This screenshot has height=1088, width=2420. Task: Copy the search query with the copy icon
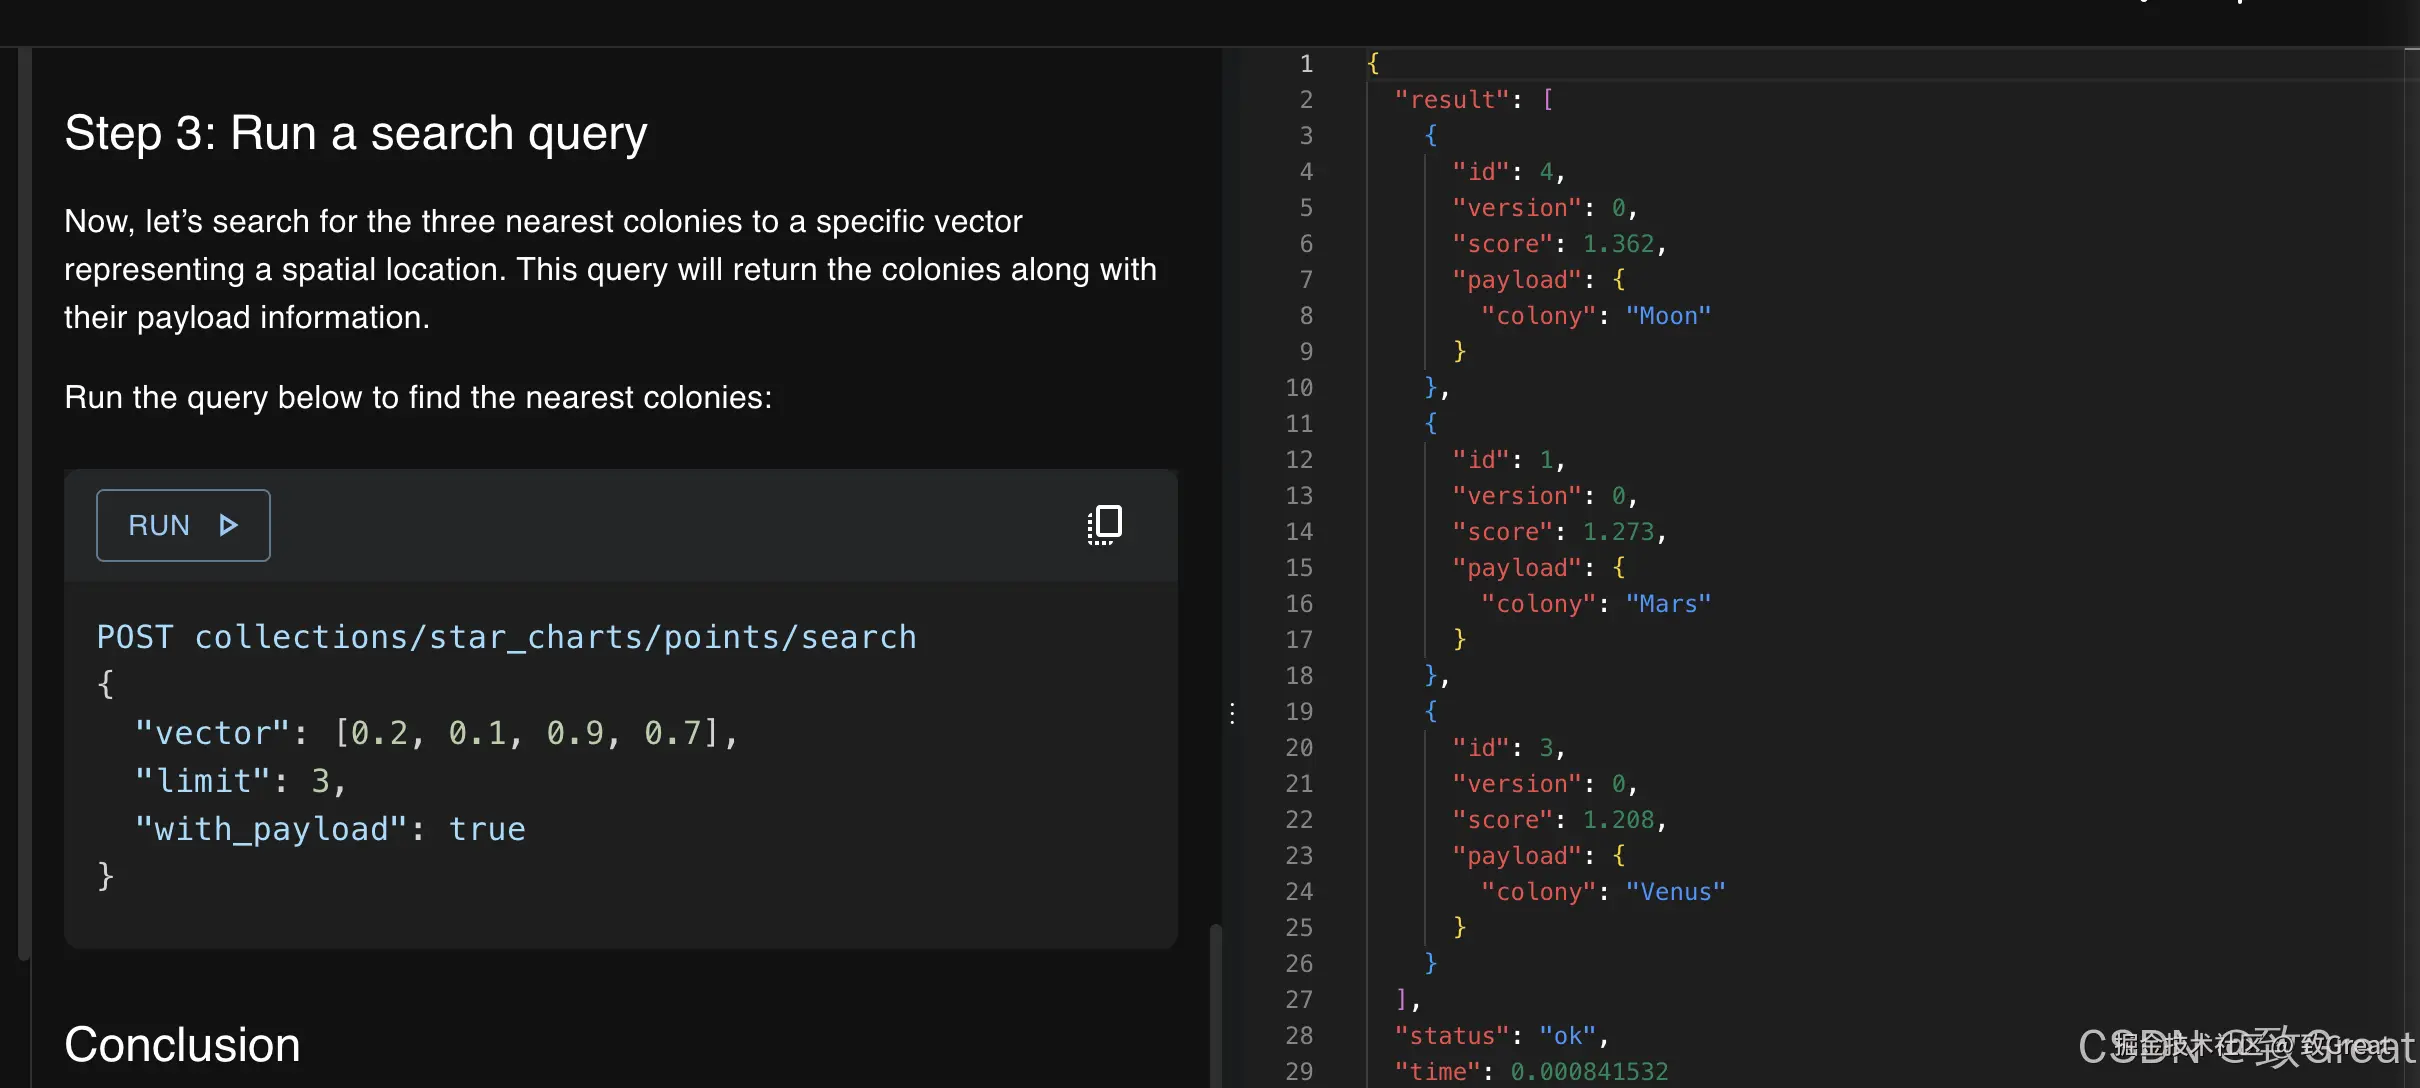(1105, 524)
